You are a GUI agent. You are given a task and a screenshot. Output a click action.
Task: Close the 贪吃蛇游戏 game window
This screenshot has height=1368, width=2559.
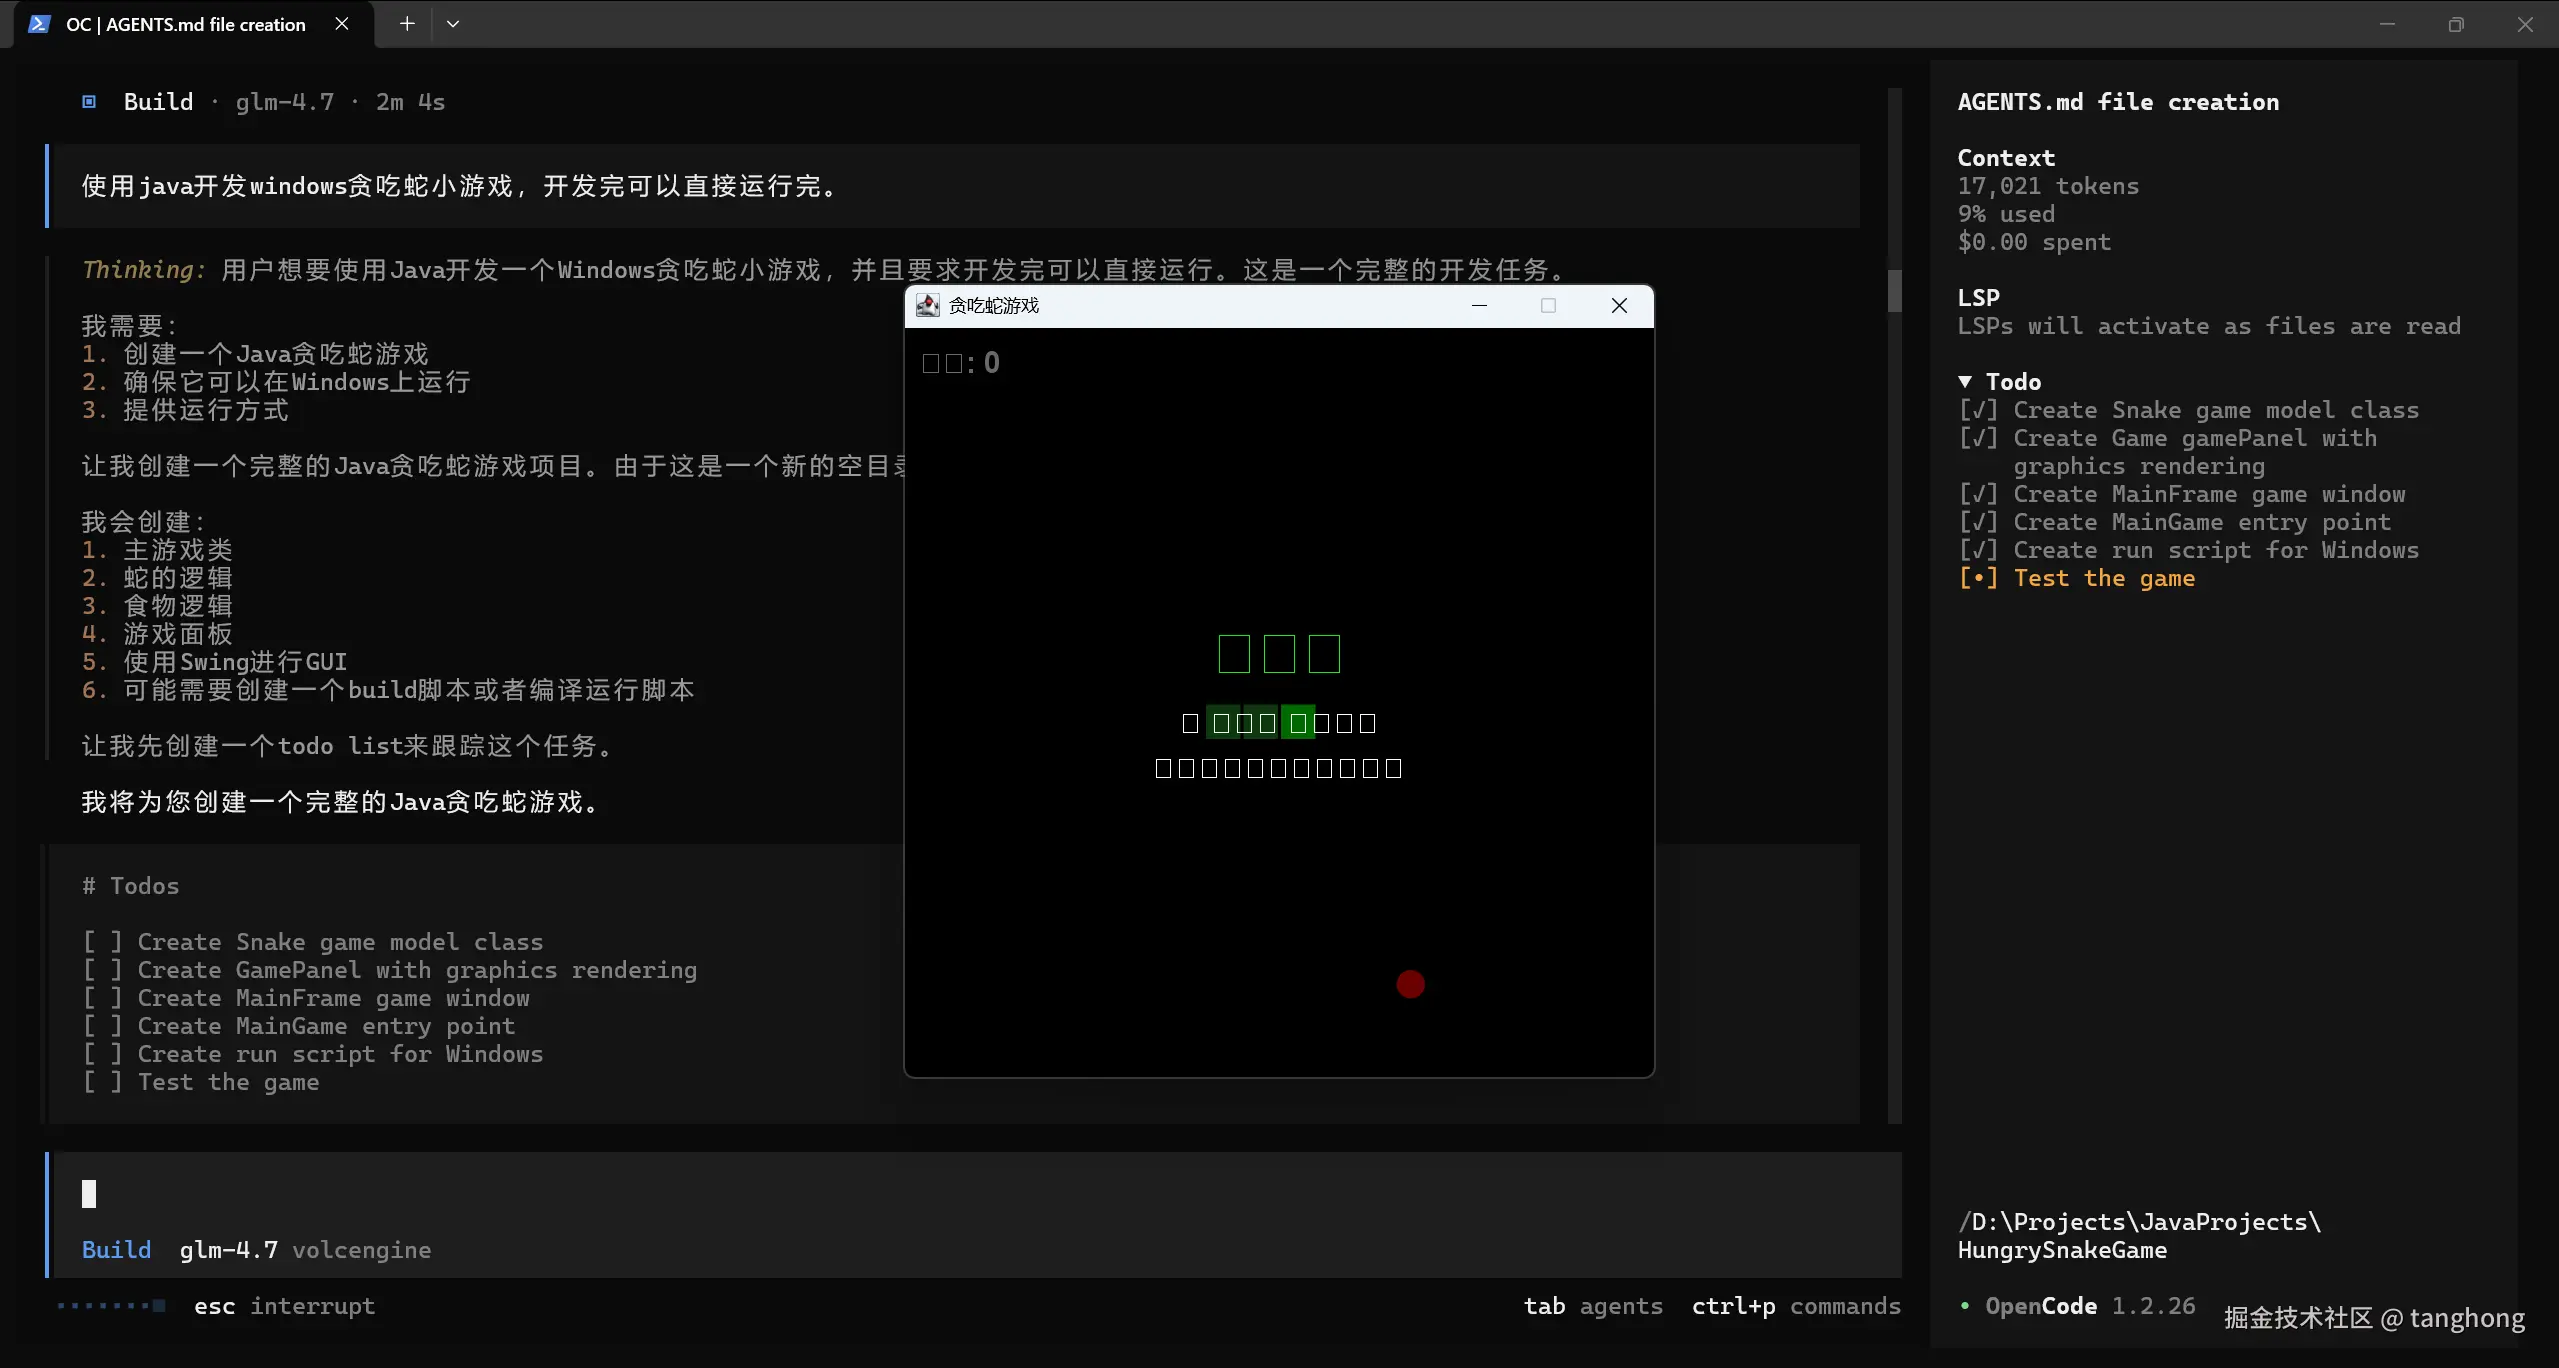point(1618,306)
